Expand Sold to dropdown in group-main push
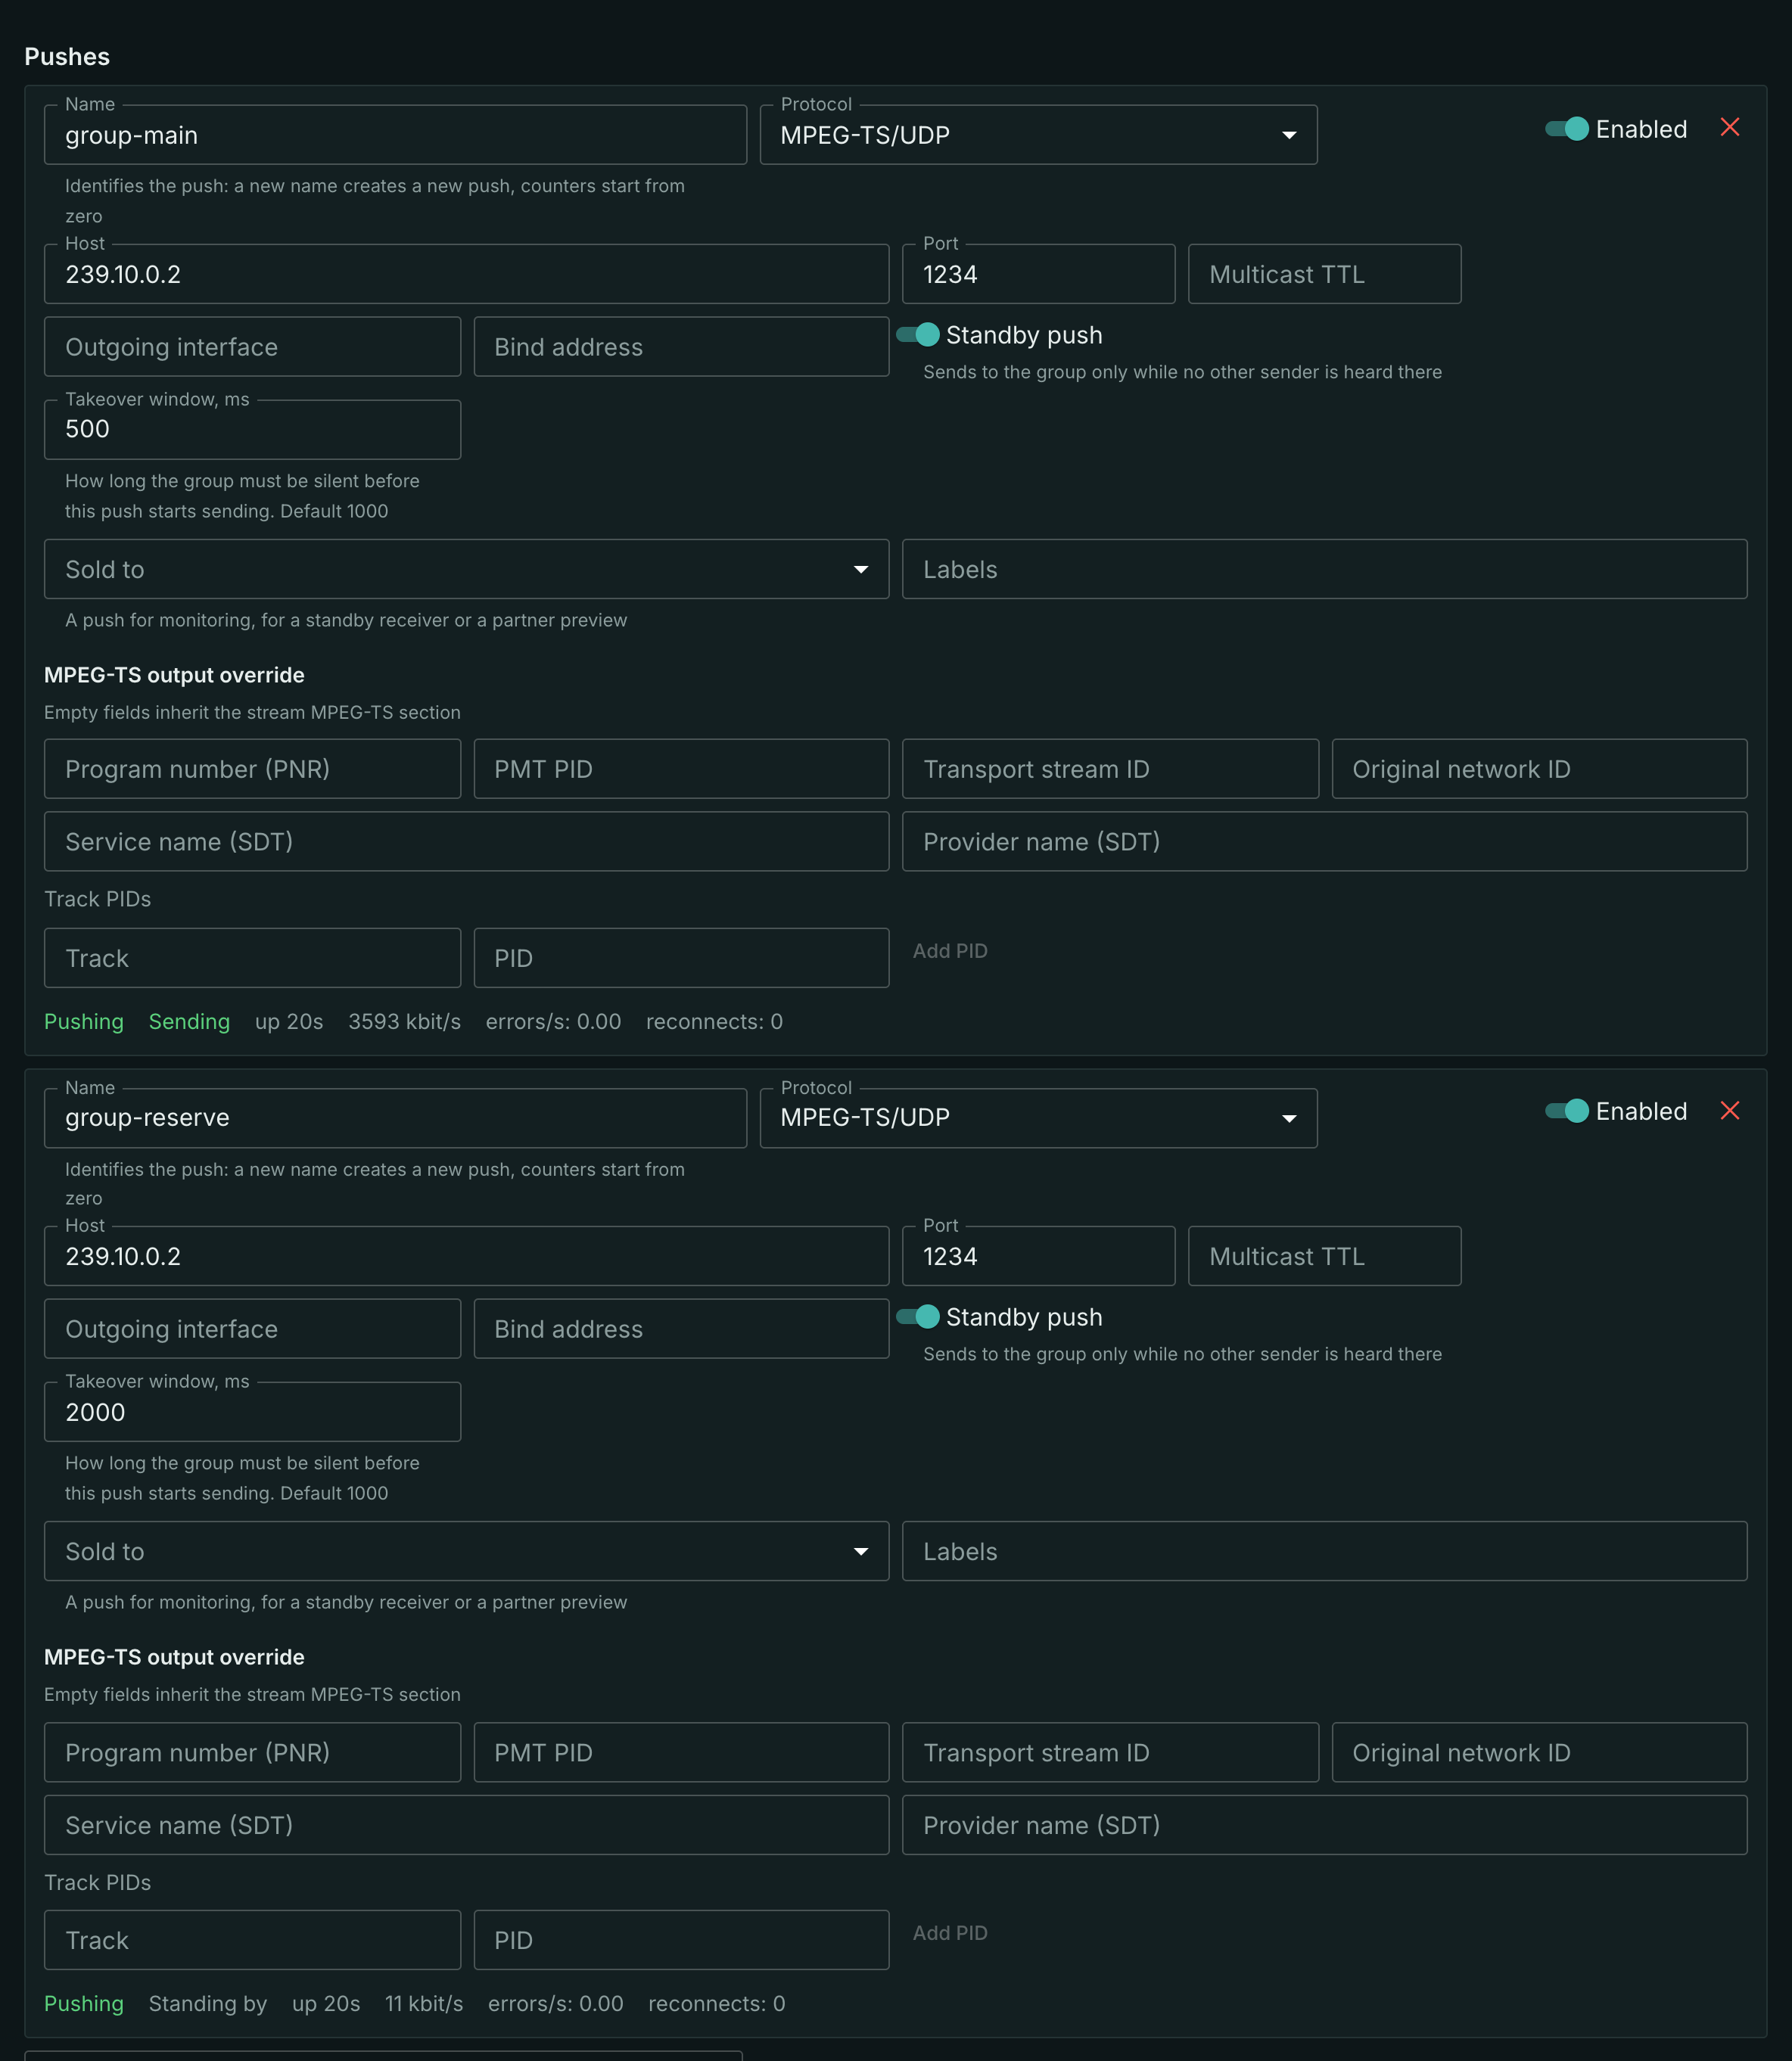Viewport: 1792px width, 2061px height. pyautogui.click(x=466, y=569)
